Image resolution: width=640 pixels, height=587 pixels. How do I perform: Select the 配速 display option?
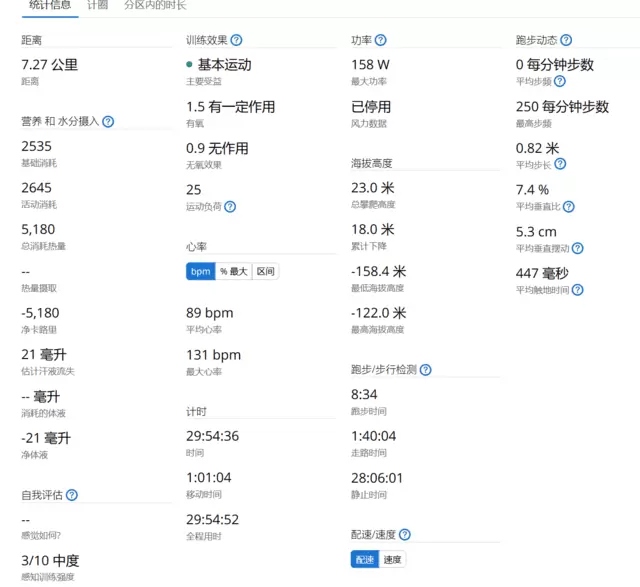[365, 560]
